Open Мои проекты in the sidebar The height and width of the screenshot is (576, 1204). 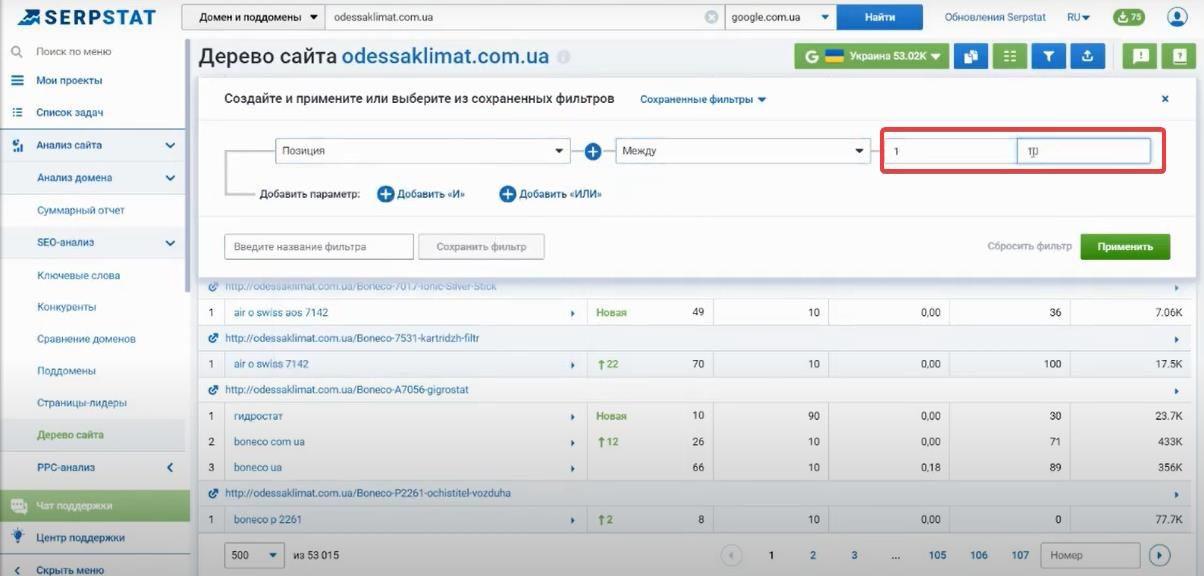[69, 80]
